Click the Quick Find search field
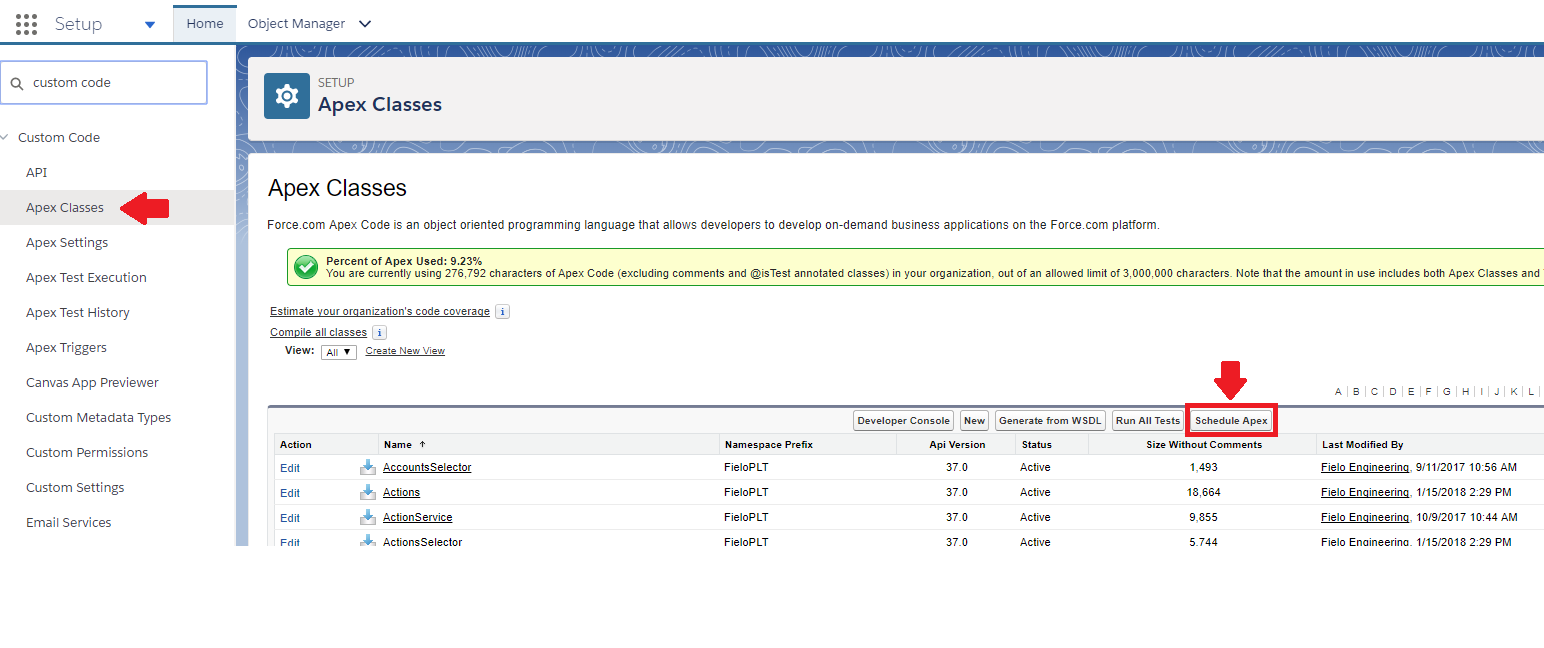The width and height of the screenshot is (1544, 648). (104, 83)
